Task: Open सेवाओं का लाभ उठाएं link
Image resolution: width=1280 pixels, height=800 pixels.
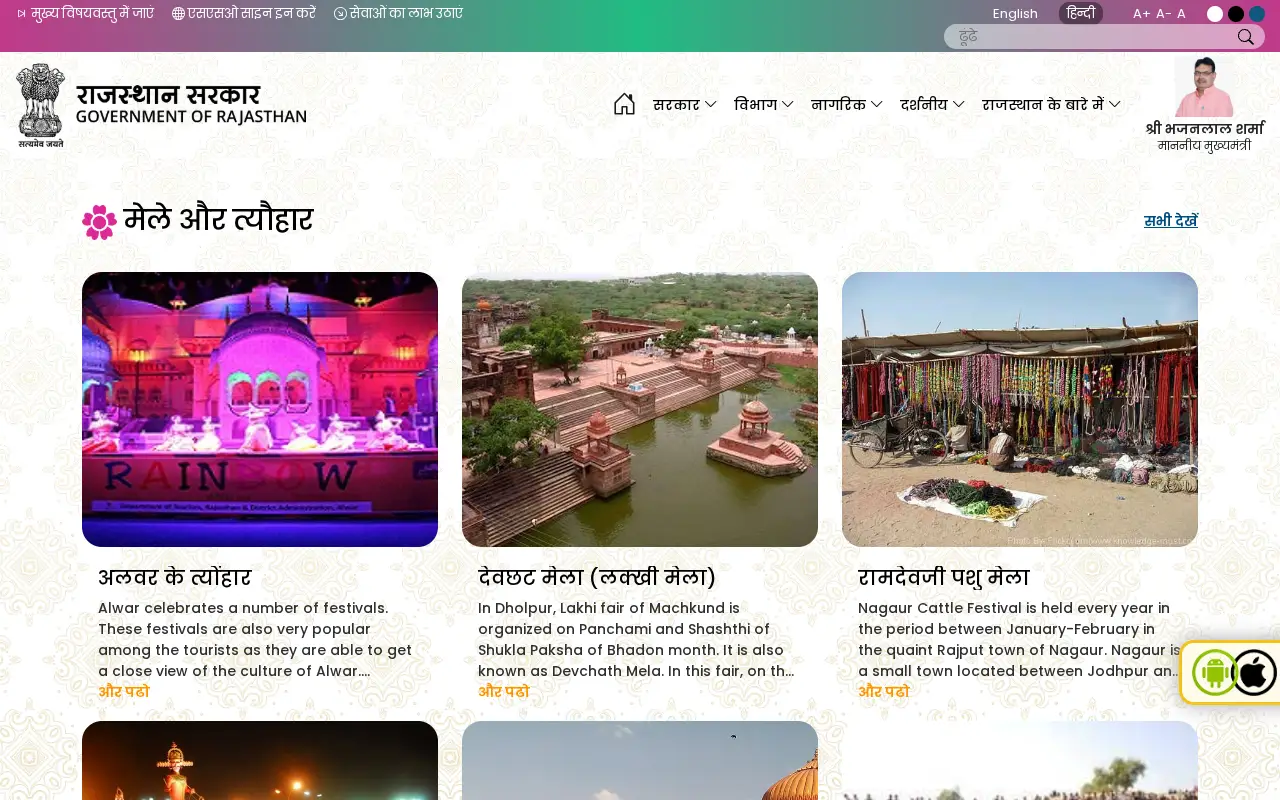Action: tap(406, 14)
